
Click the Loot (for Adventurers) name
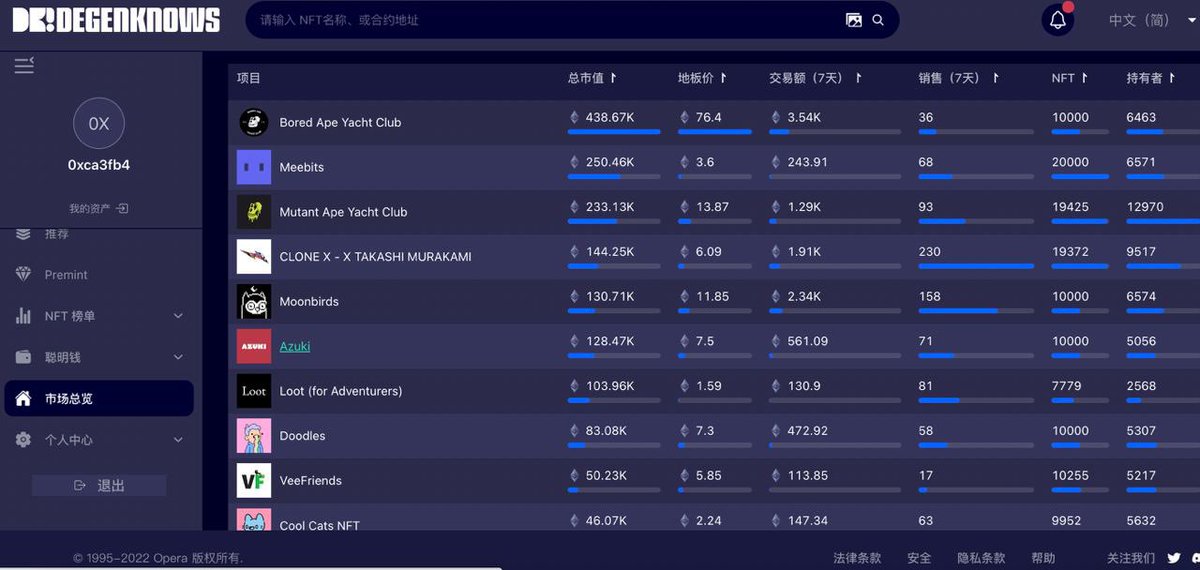click(341, 391)
